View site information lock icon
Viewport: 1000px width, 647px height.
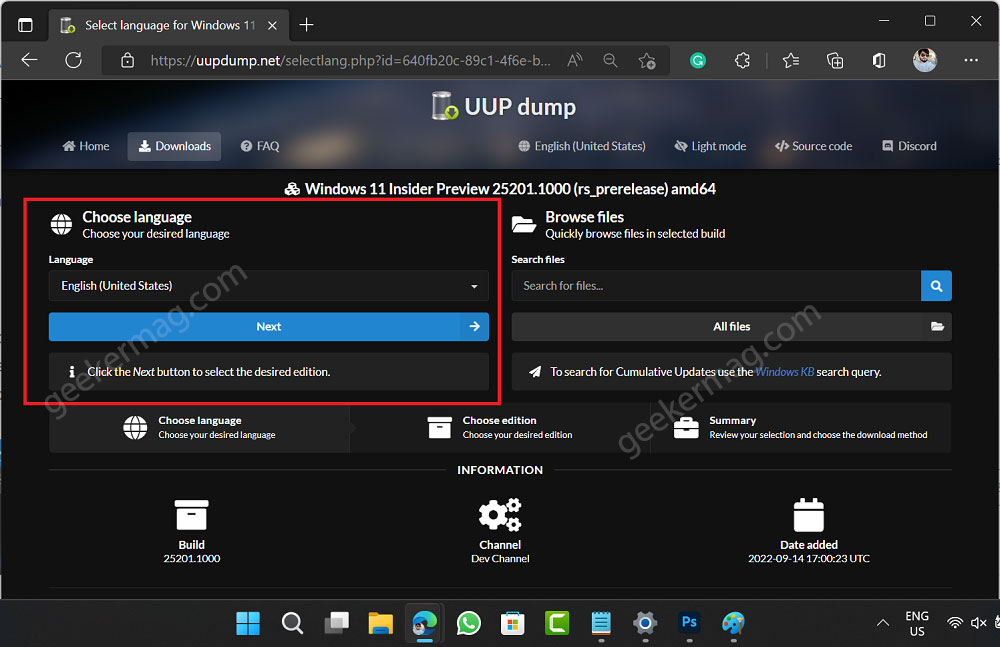coord(128,61)
